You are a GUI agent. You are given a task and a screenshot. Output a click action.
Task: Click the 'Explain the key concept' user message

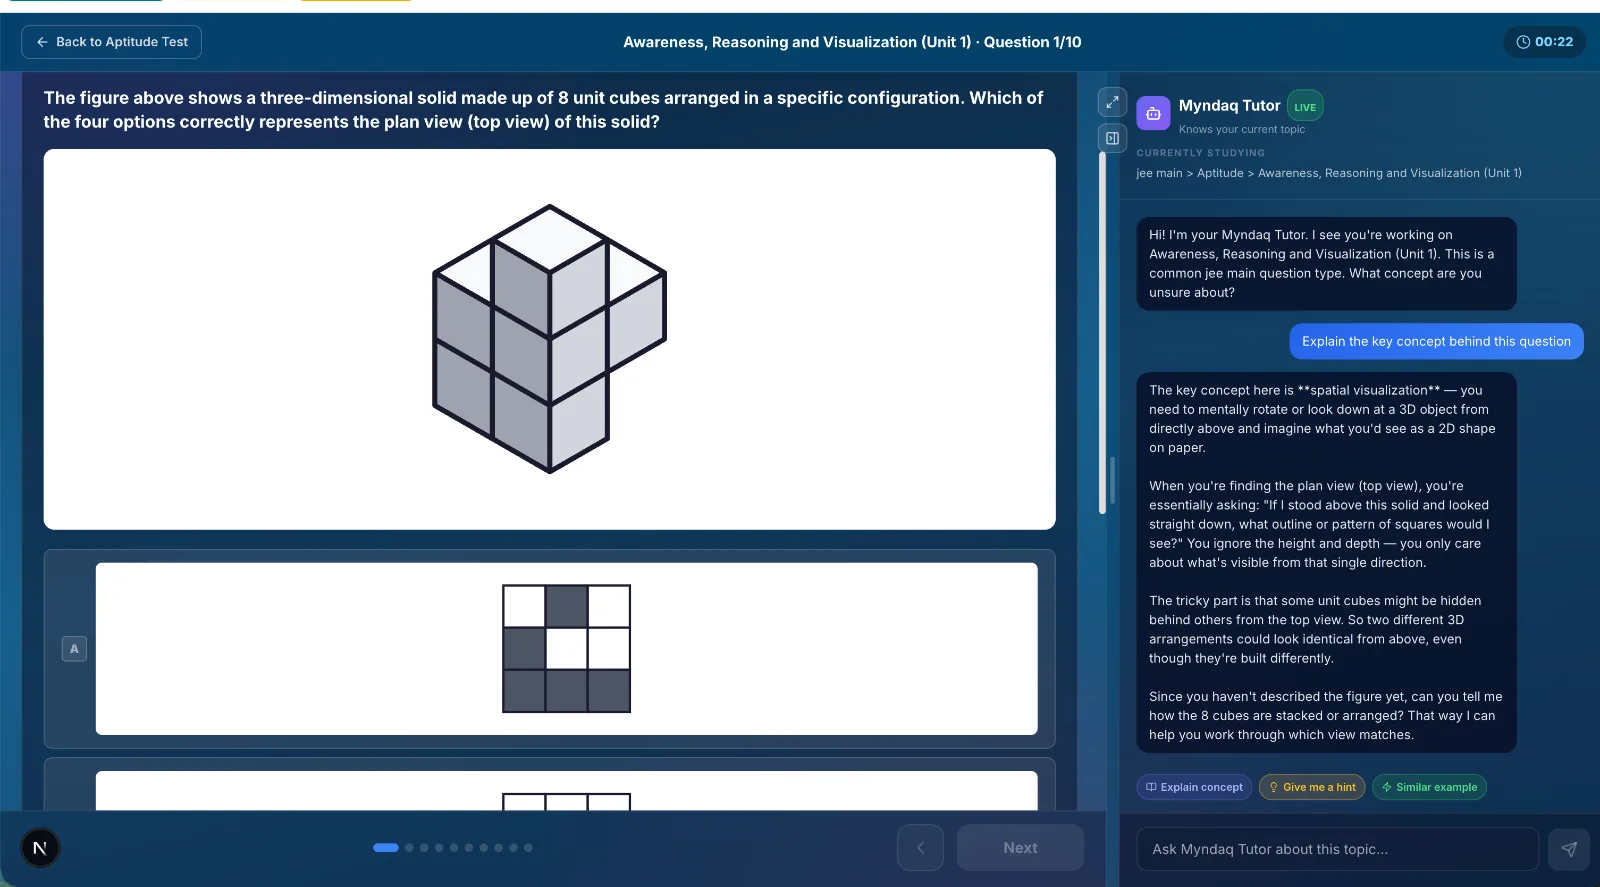coord(1436,341)
